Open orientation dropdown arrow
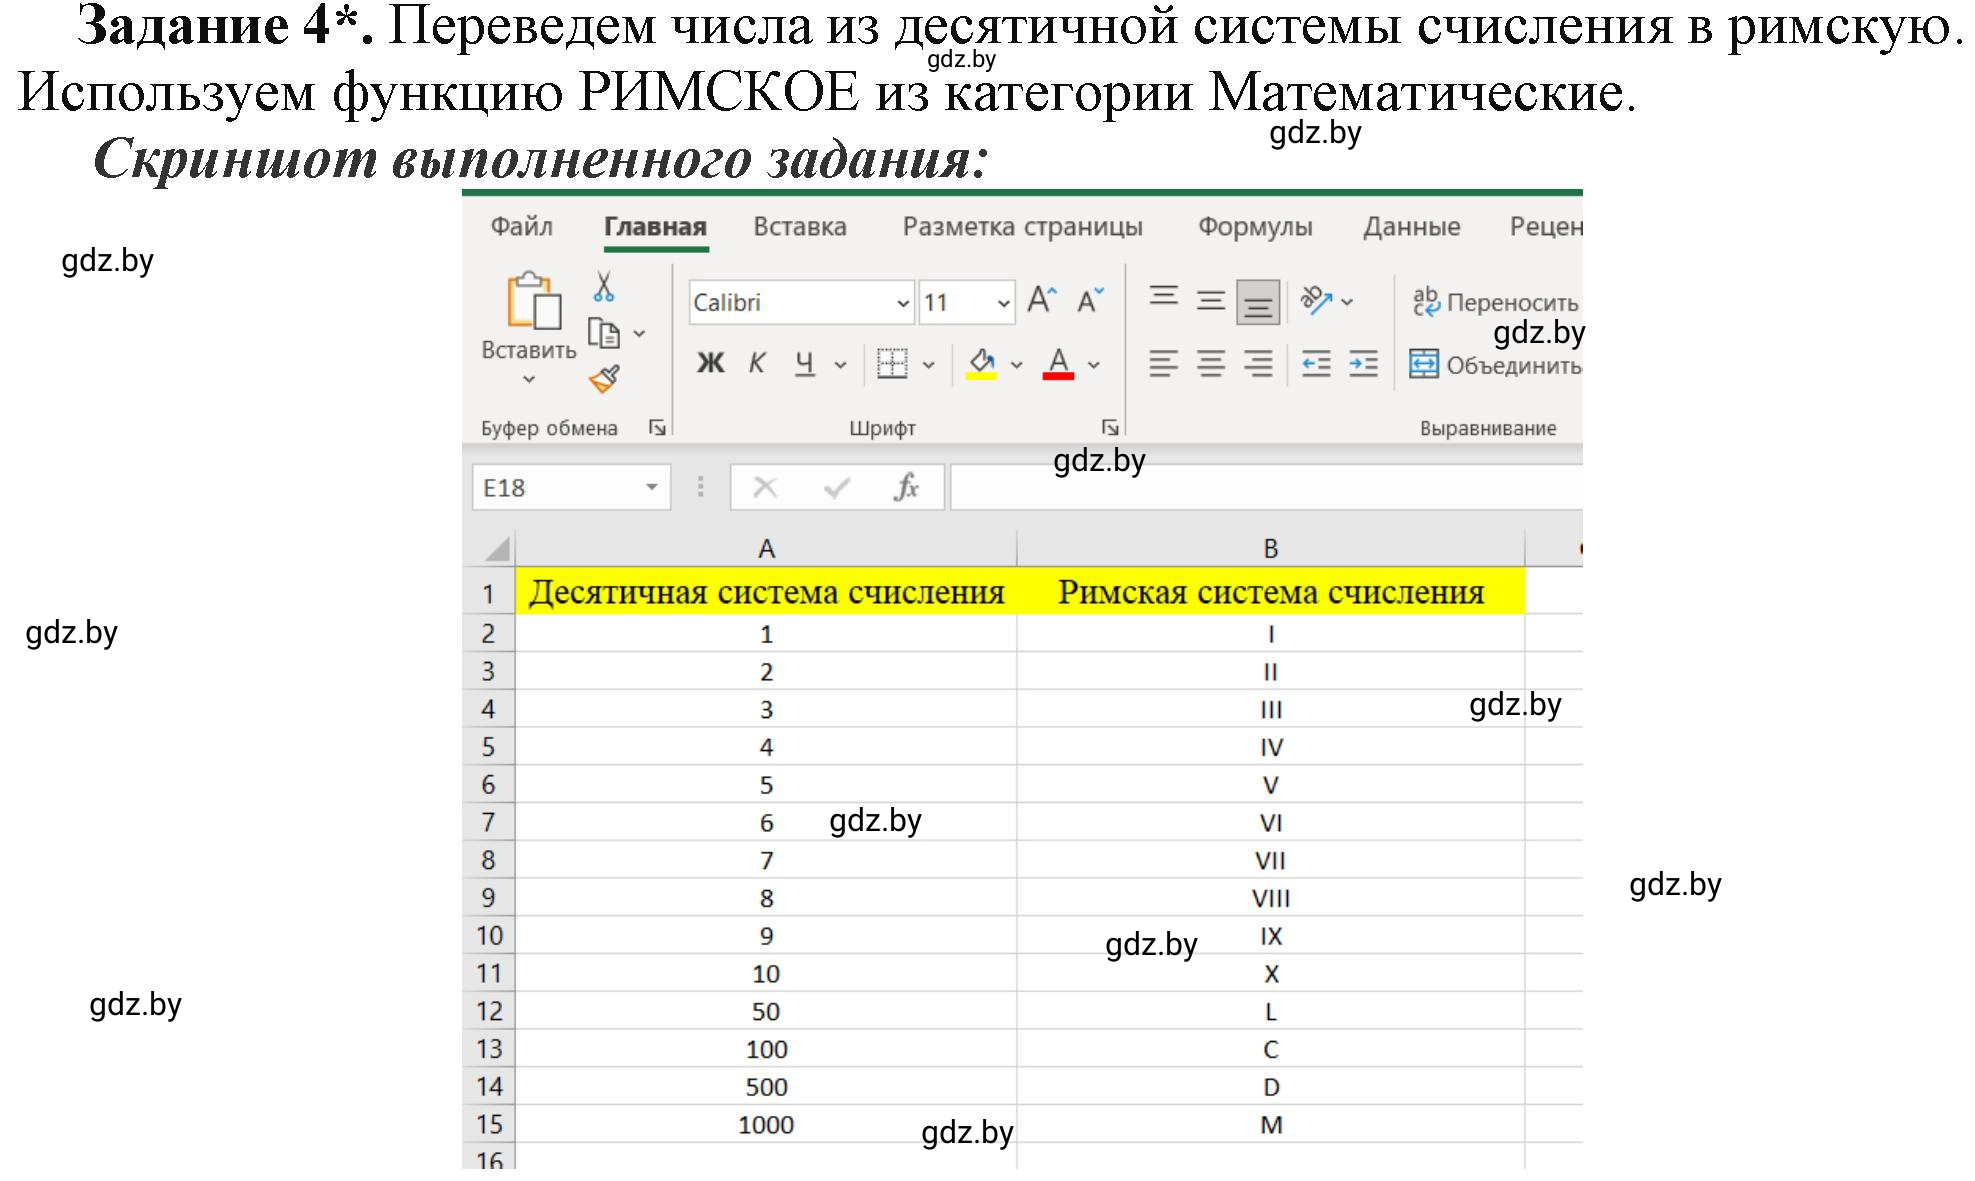 point(1347,301)
